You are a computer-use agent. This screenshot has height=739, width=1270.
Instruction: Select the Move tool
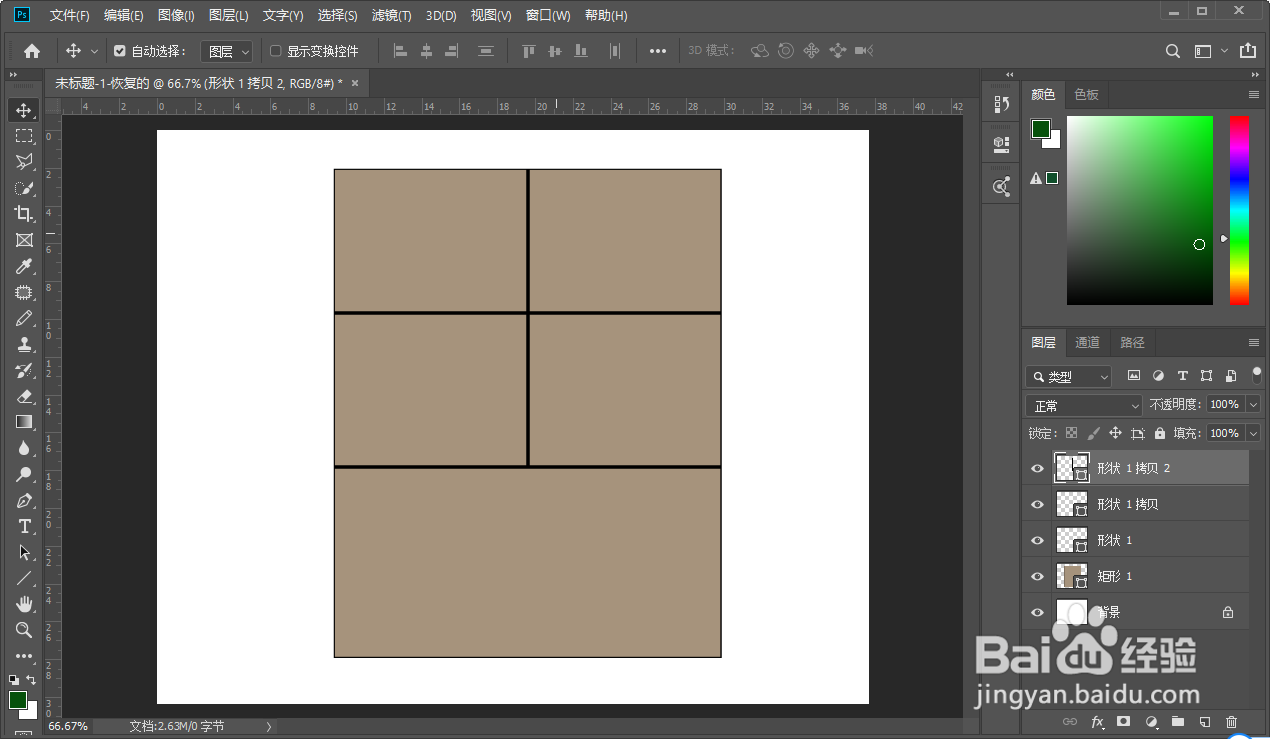pos(23,110)
